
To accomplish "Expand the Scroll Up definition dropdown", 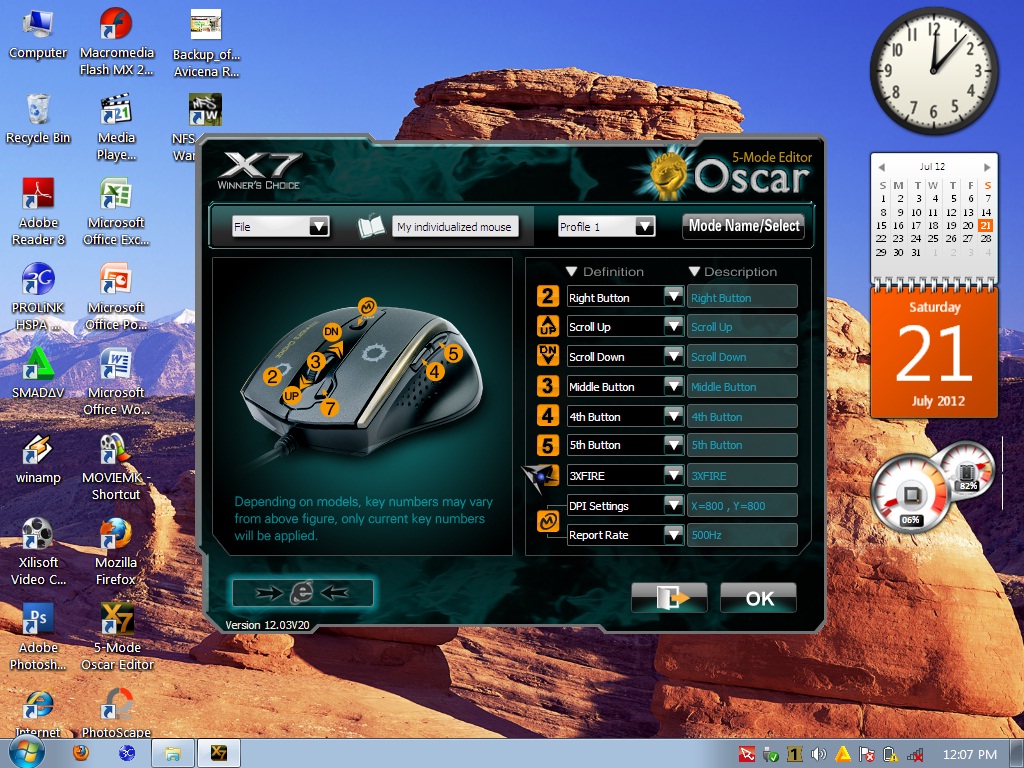I will 674,326.
